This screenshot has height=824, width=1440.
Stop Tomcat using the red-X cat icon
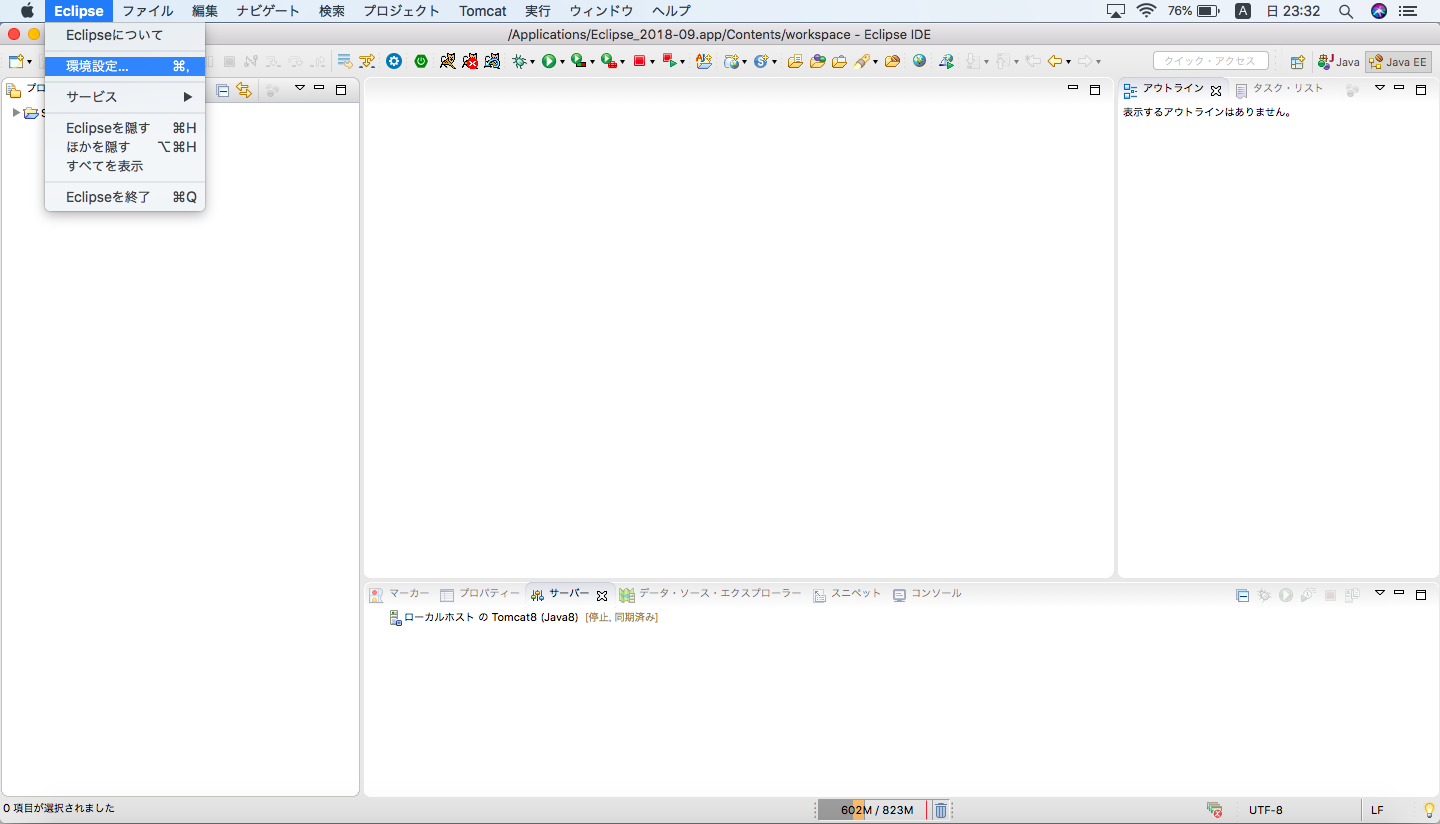[x=470, y=61]
